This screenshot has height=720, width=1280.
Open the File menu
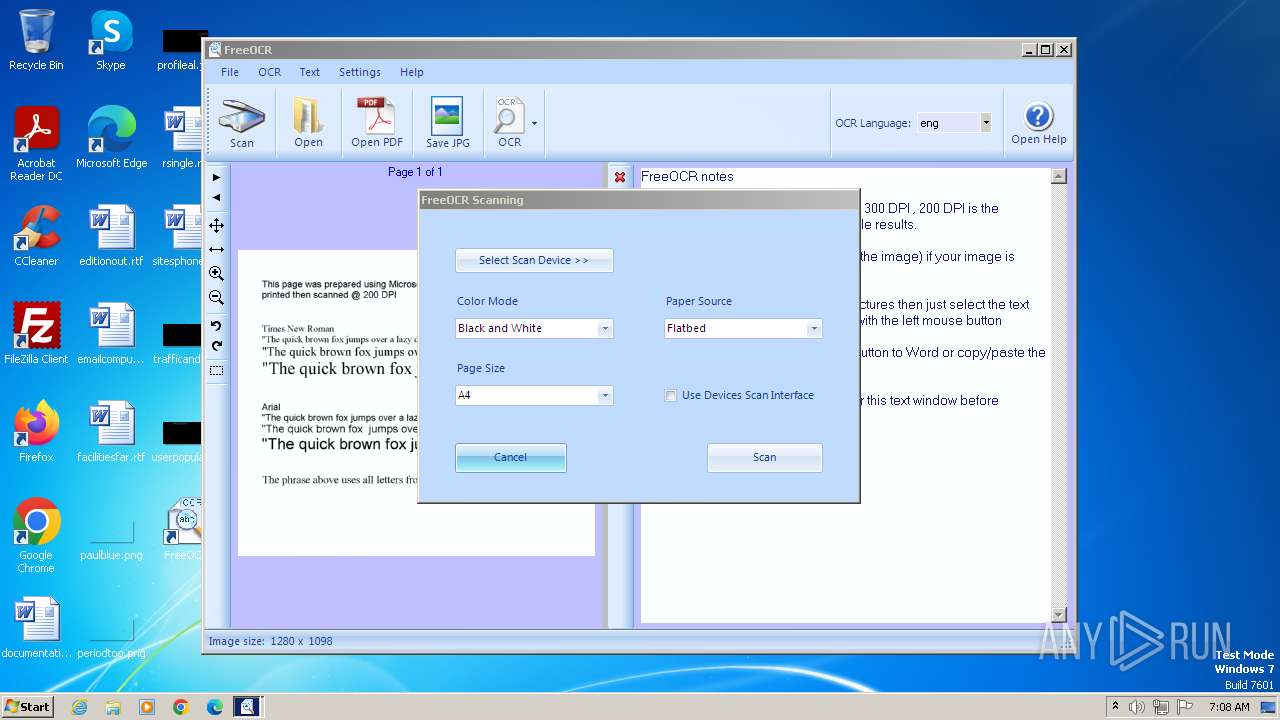(230, 72)
